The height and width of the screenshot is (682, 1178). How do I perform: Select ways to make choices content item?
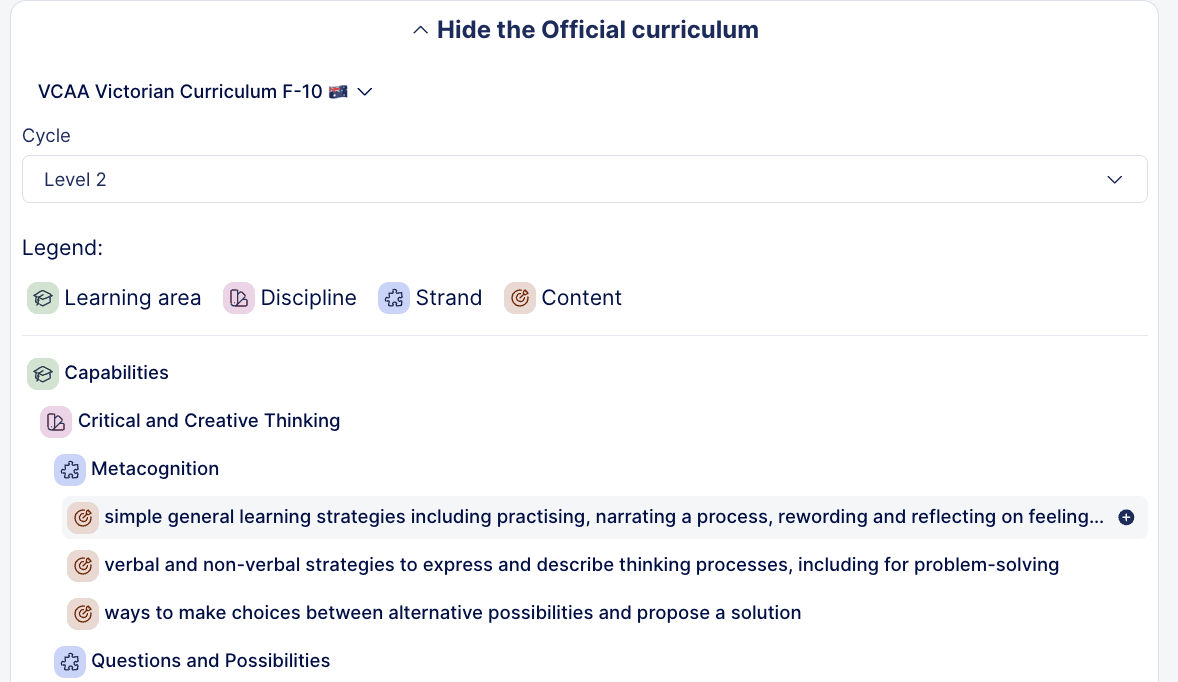(453, 613)
